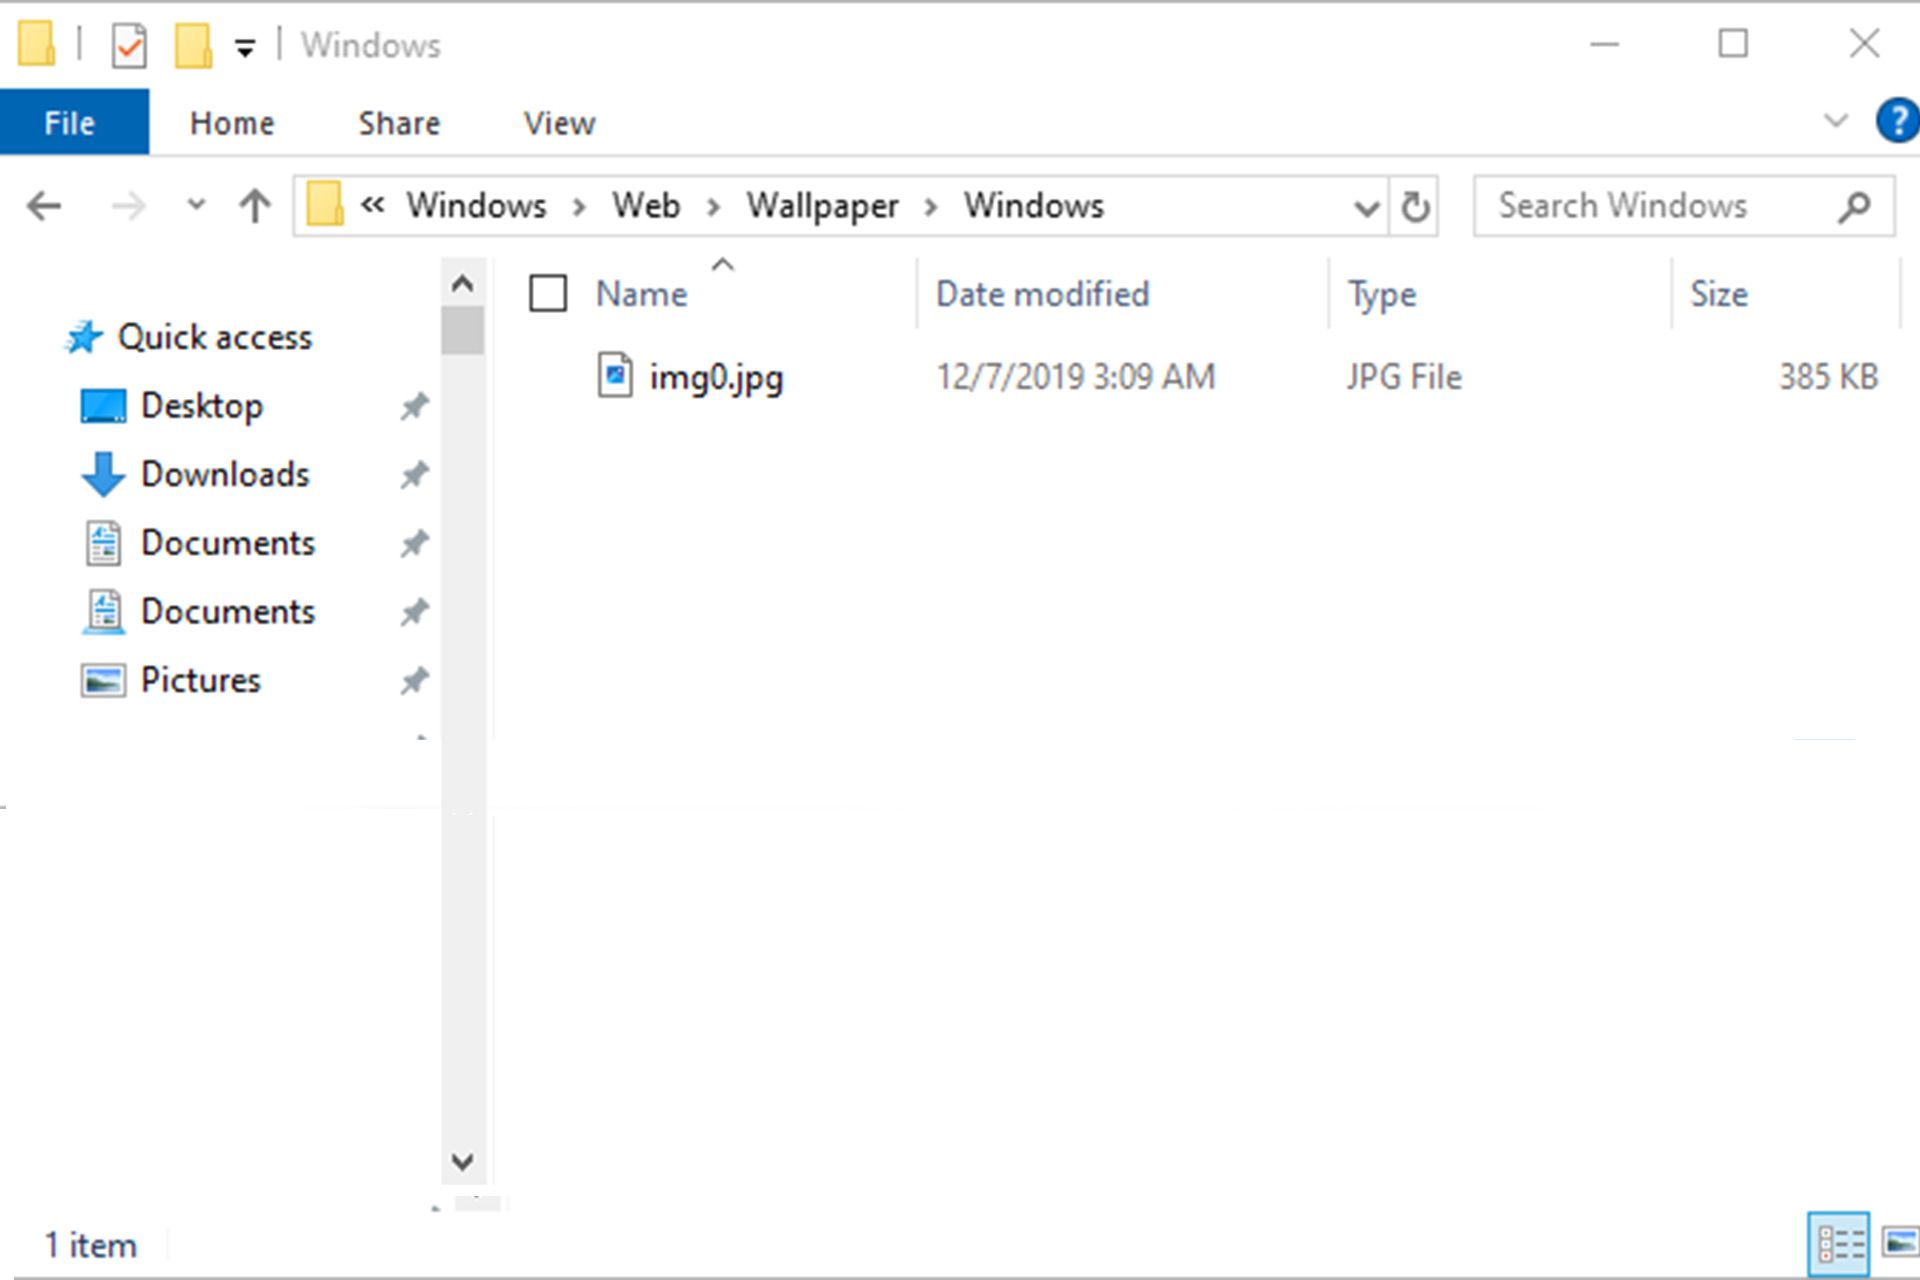The image size is (1920, 1280).
Task: Expand the ribbon using the chevron
Action: click(1836, 122)
